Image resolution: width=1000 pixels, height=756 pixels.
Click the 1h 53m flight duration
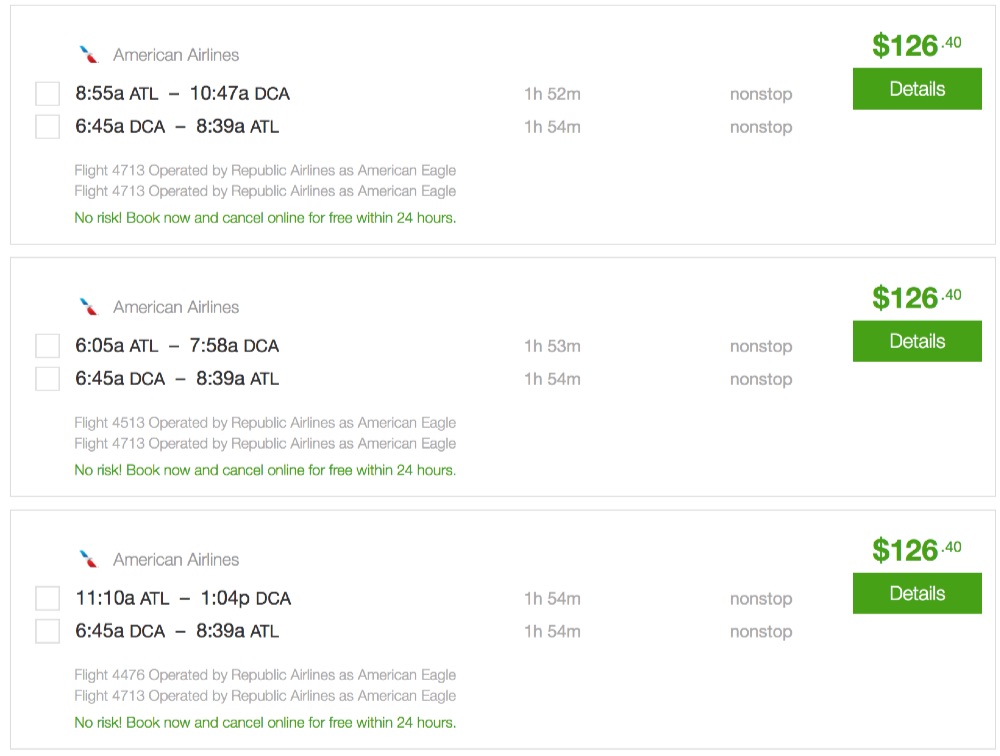tap(552, 346)
